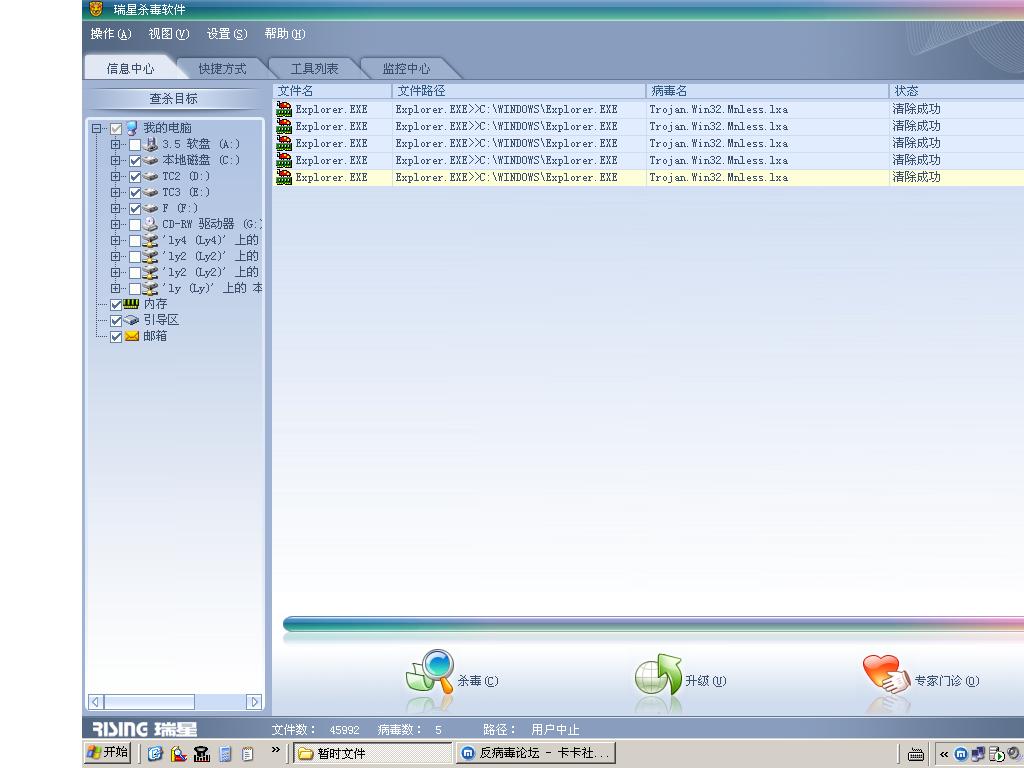Expand the TC3 (E:) node
1024x768 pixels.
[116, 192]
